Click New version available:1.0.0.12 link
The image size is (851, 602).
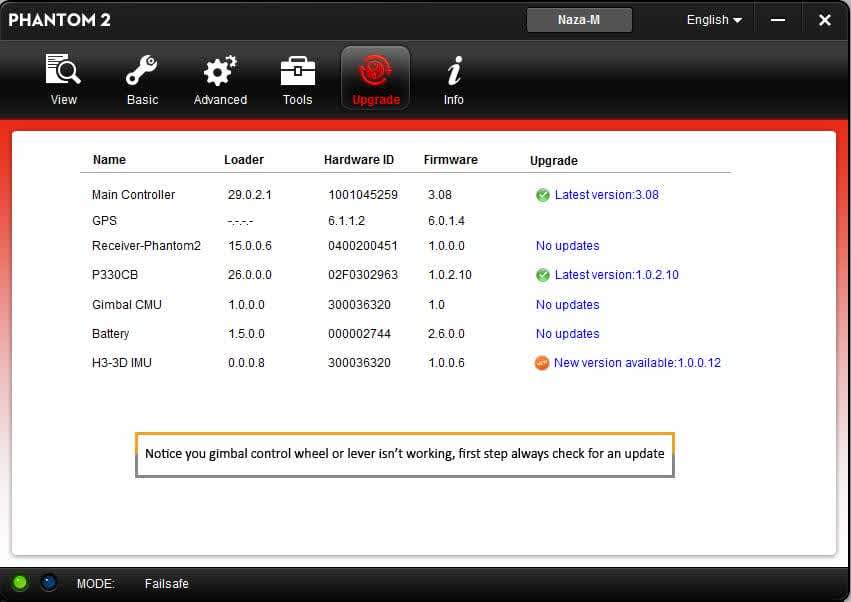[637, 363]
